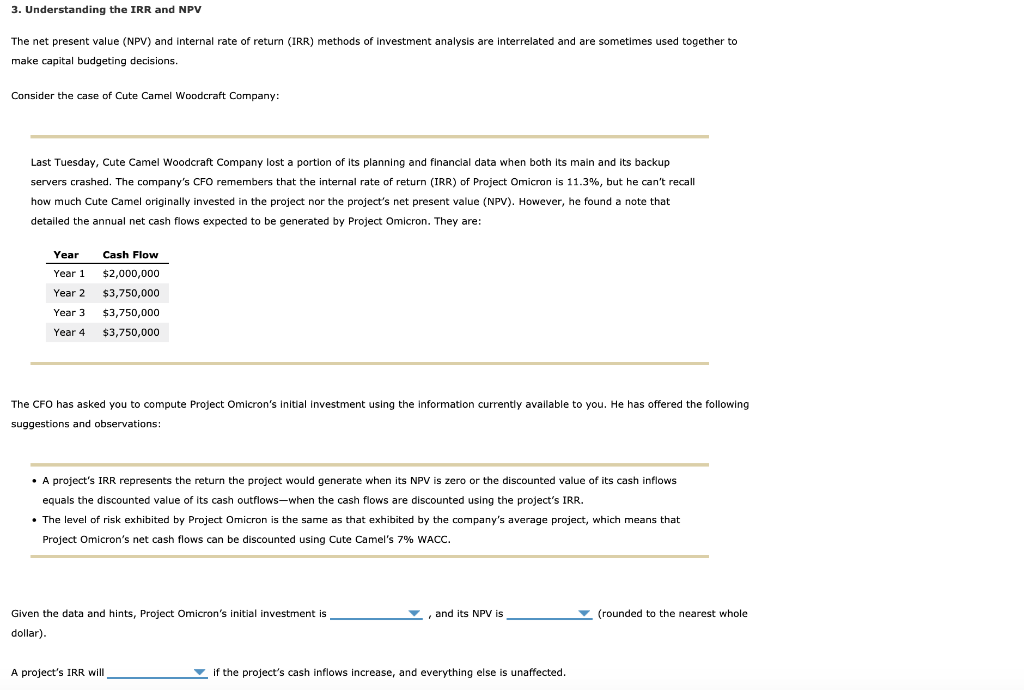Image resolution: width=1024 pixels, height=690 pixels.
Task: Select the Year 2 cash flow $3,750,000
Action: [x=131, y=292]
